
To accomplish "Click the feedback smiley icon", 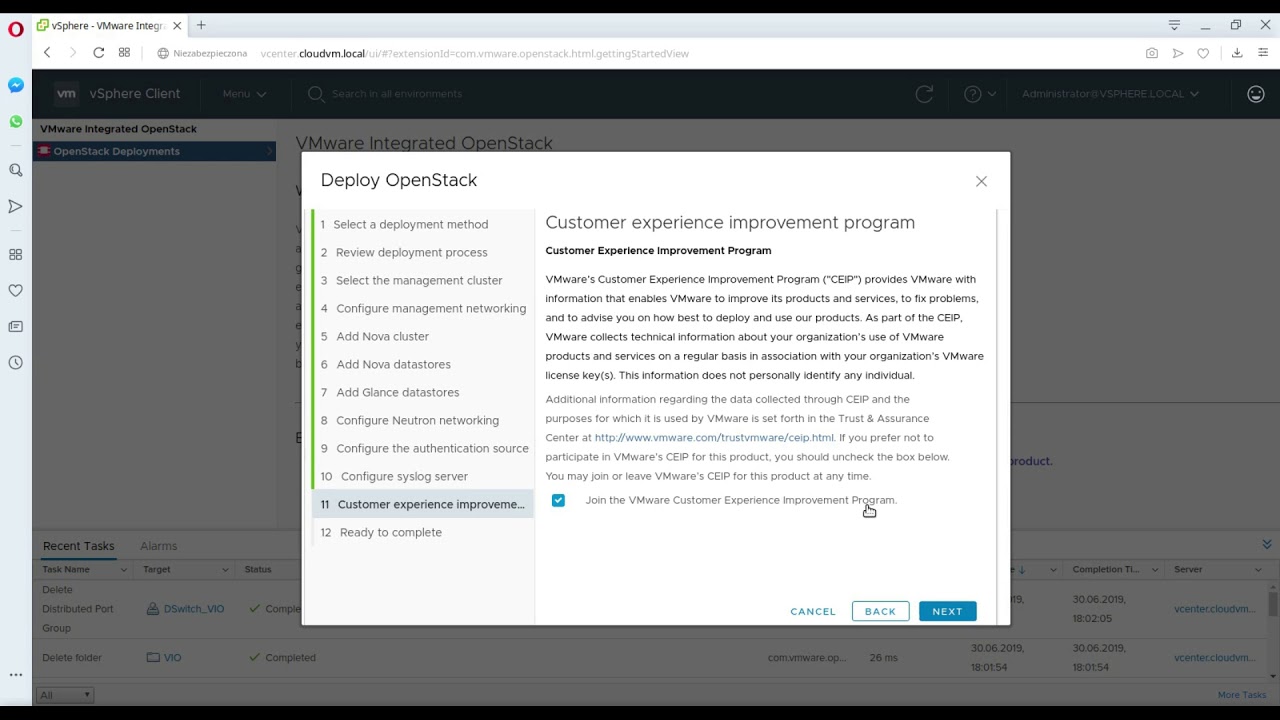I will (1256, 94).
